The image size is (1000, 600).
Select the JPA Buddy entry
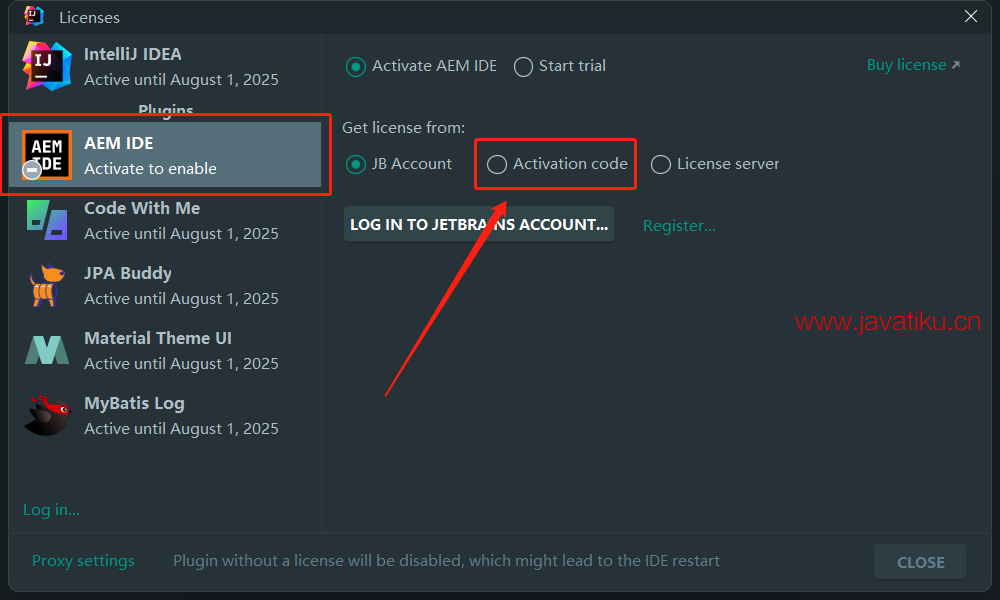point(165,286)
